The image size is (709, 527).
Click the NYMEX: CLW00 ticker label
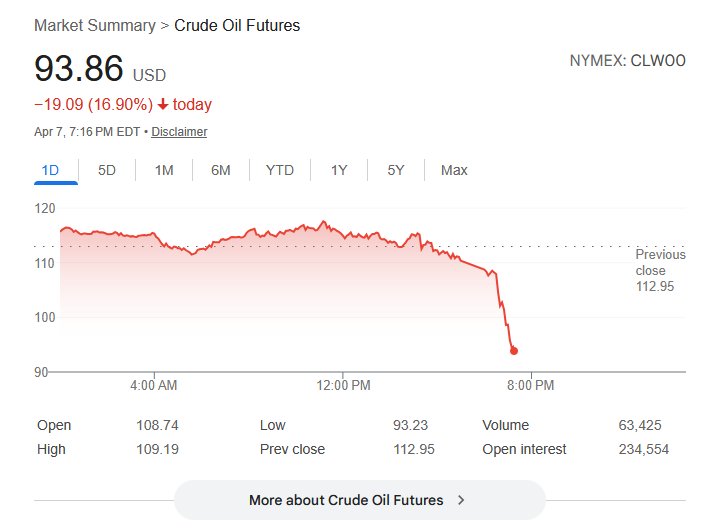[627, 61]
